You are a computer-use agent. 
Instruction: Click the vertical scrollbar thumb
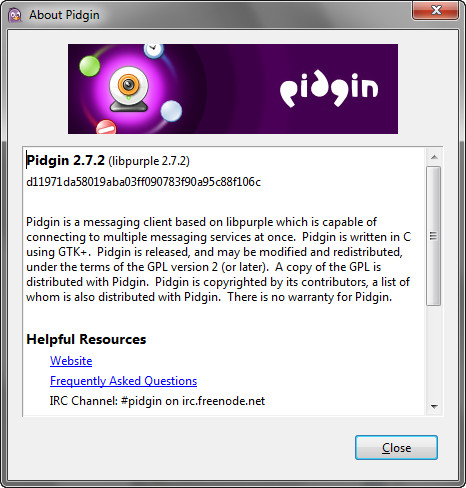434,236
